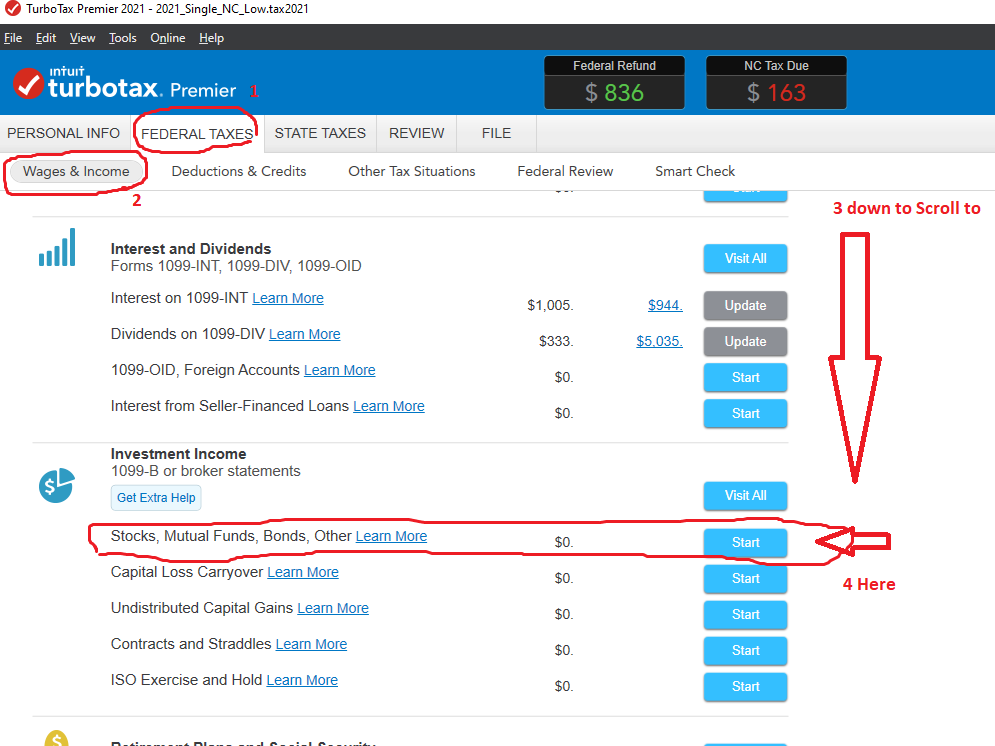Viewport: 995px width, 746px height.
Task: Click Visit All for Investment Income
Action: pyautogui.click(x=746, y=495)
